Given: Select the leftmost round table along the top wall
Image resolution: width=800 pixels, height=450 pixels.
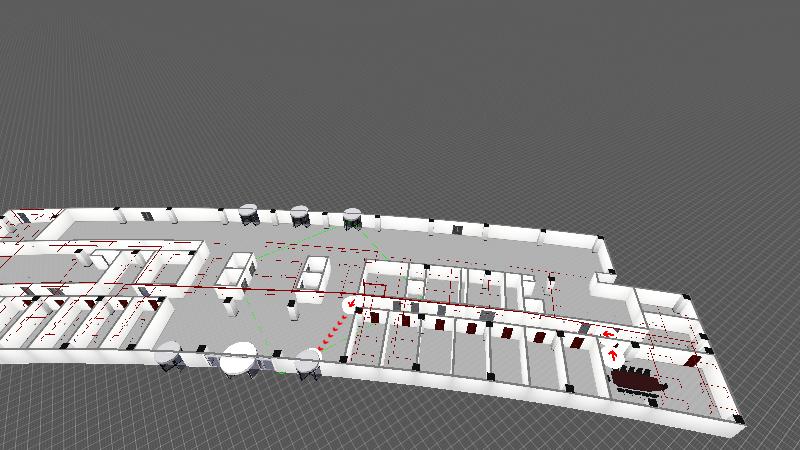Looking at the screenshot, I should (x=248, y=214).
